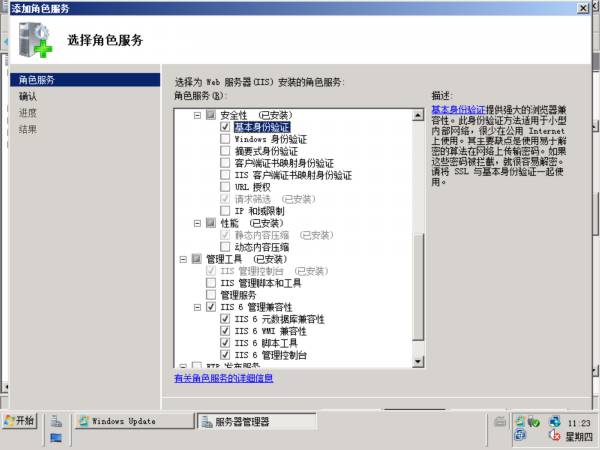Uncheck IIS 6 WMI 兼容性 checkbox

pyautogui.click(x=225, y=331)
